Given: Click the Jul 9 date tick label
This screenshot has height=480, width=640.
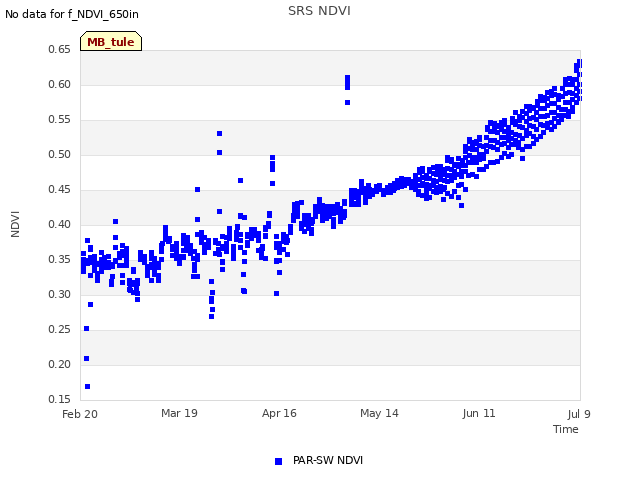Looking at the screenshot, I should 579,414.
